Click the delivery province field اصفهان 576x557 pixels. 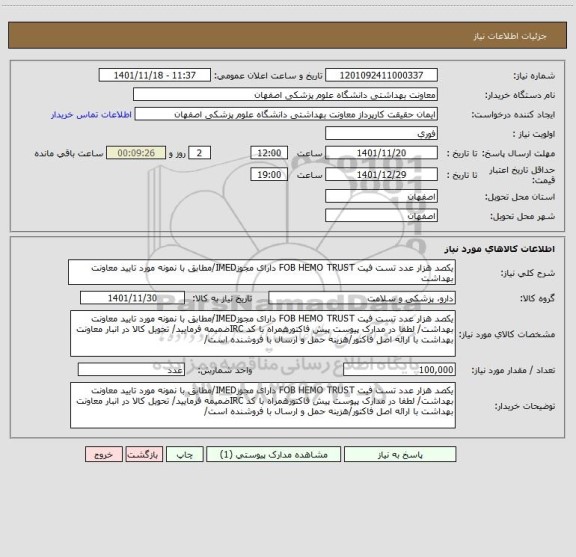[381, 197]
